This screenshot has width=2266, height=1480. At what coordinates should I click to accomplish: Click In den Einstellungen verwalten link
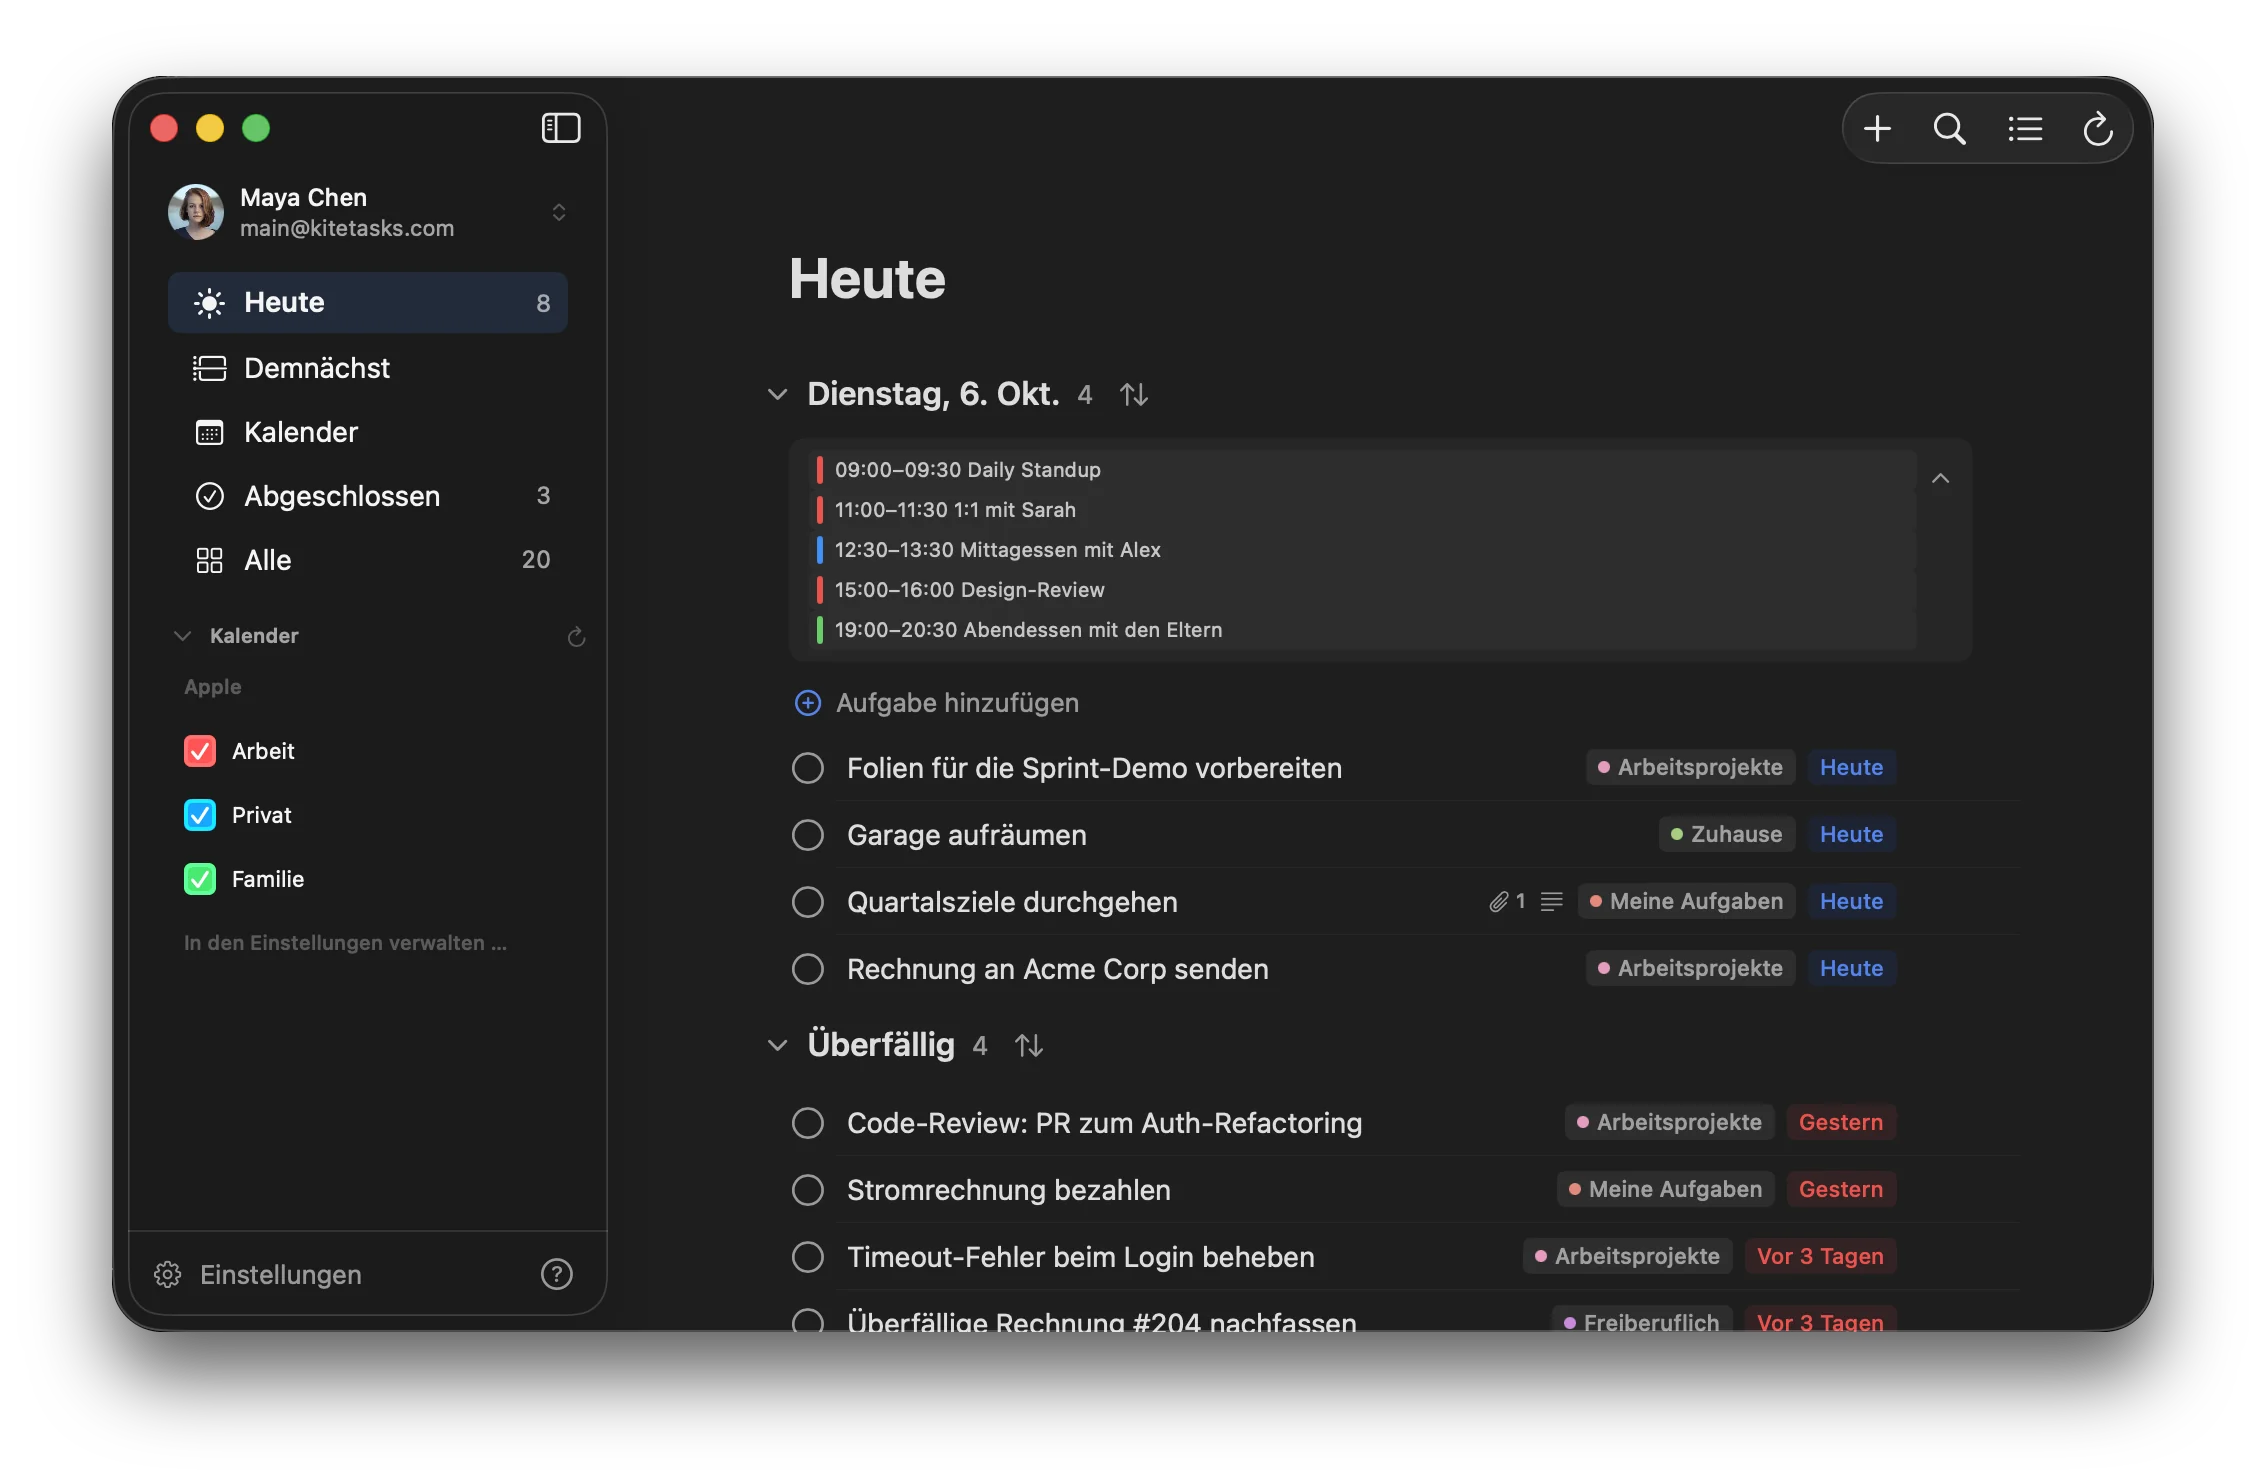345,943
